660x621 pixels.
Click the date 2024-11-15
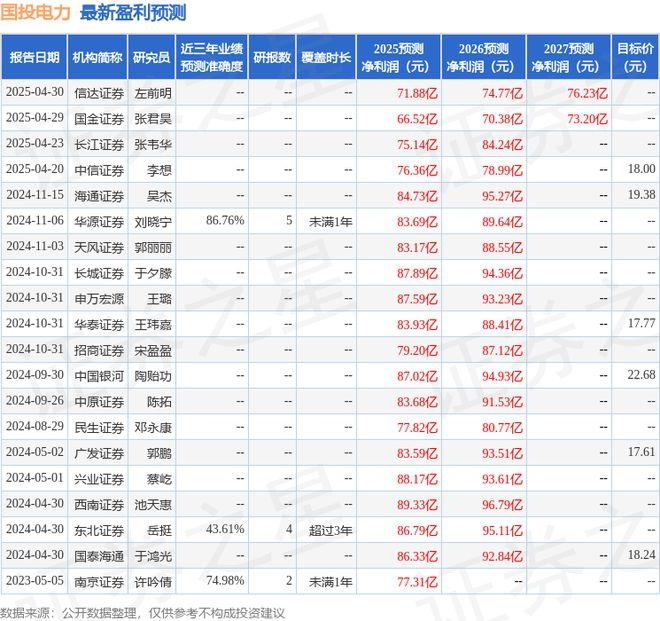click(x=35, y=195)
